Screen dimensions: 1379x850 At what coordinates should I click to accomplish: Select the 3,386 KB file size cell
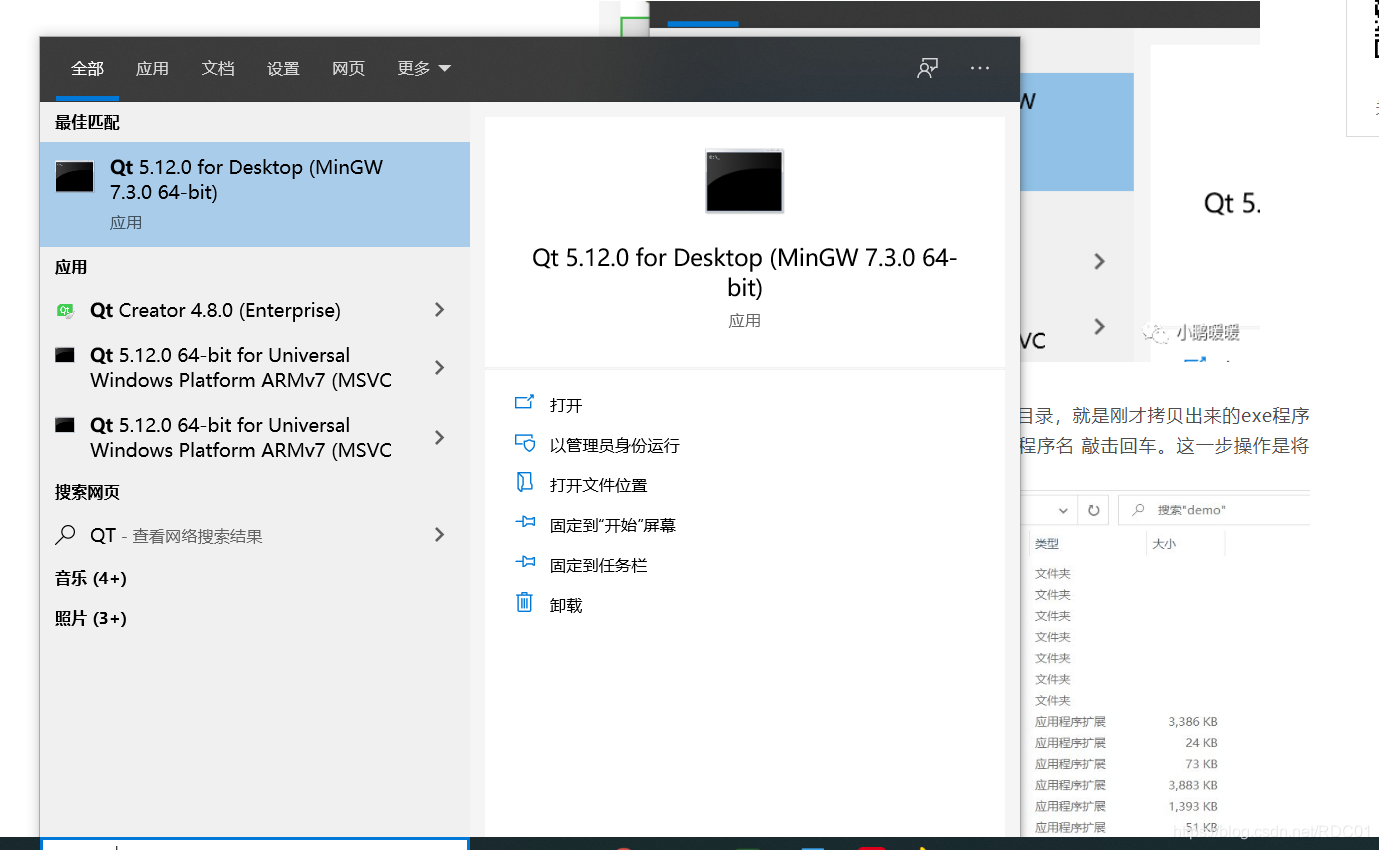[1192, 721]
